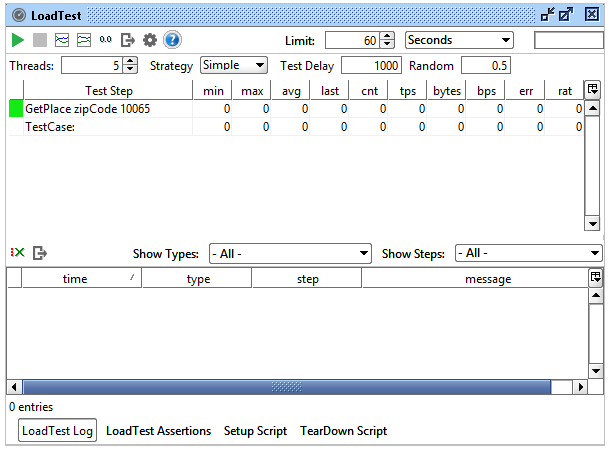Screen dimensions: 609x452
Task: Open the statistics history graph icon
Action: pos(84,40)
